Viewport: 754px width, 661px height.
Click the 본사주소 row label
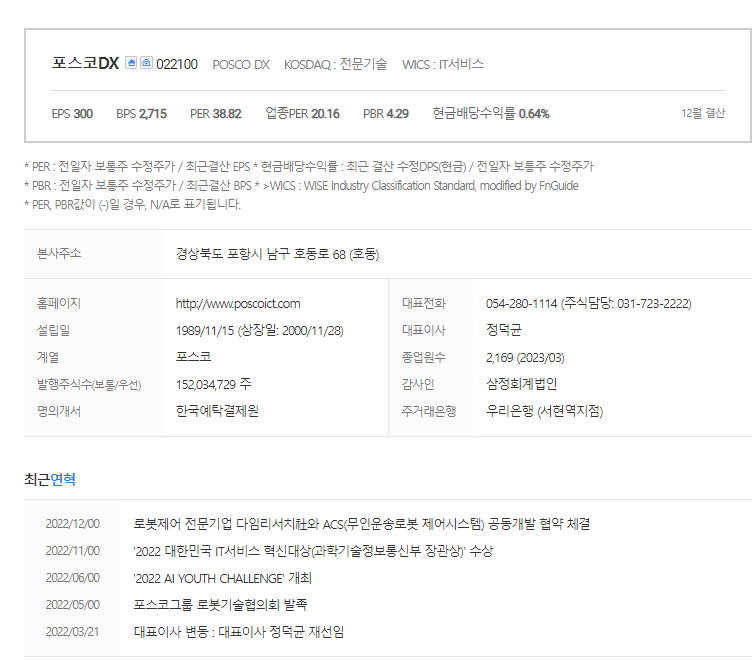(59, 253)
